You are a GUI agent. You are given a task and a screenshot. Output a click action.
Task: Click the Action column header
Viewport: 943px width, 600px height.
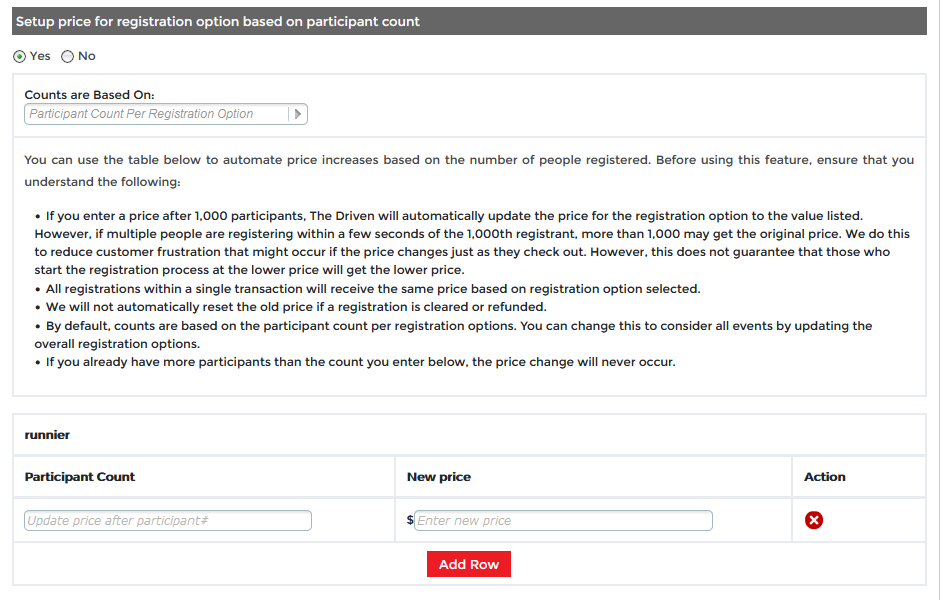click(825, 477)
